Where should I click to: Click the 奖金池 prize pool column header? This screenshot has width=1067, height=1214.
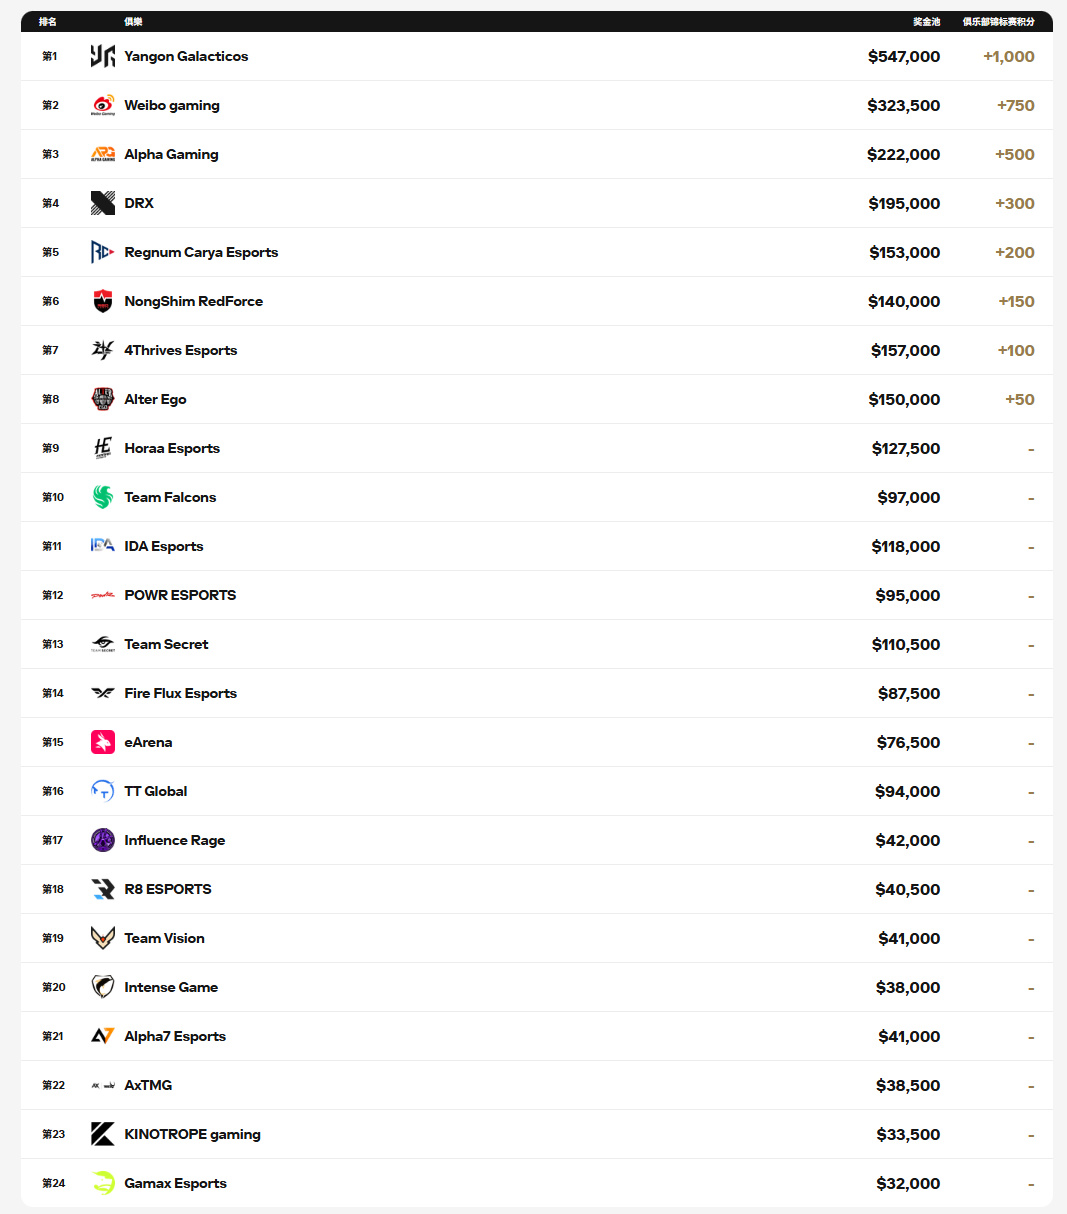[926, 21]
